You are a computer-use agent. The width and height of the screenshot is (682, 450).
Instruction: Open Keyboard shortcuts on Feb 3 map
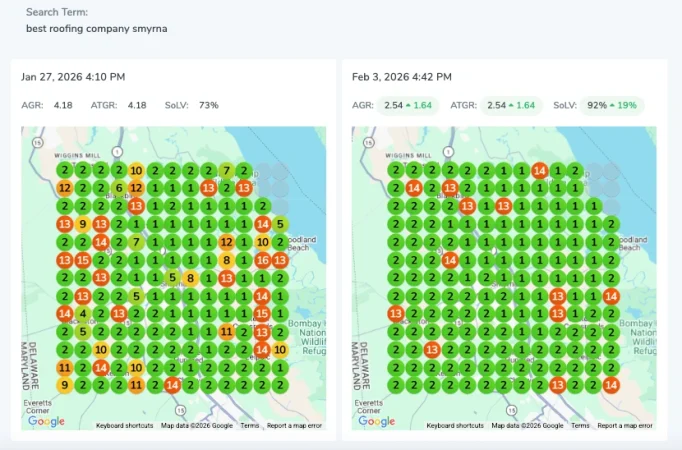(454, 426)
